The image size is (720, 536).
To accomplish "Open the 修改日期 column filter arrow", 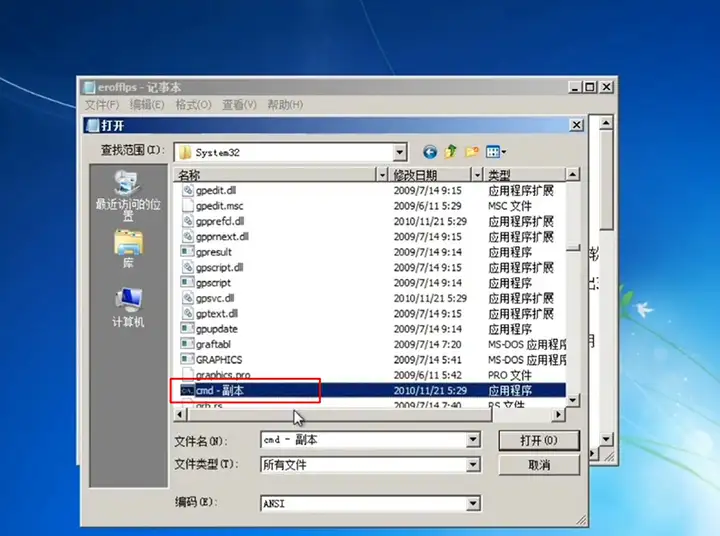I will 477,175.
